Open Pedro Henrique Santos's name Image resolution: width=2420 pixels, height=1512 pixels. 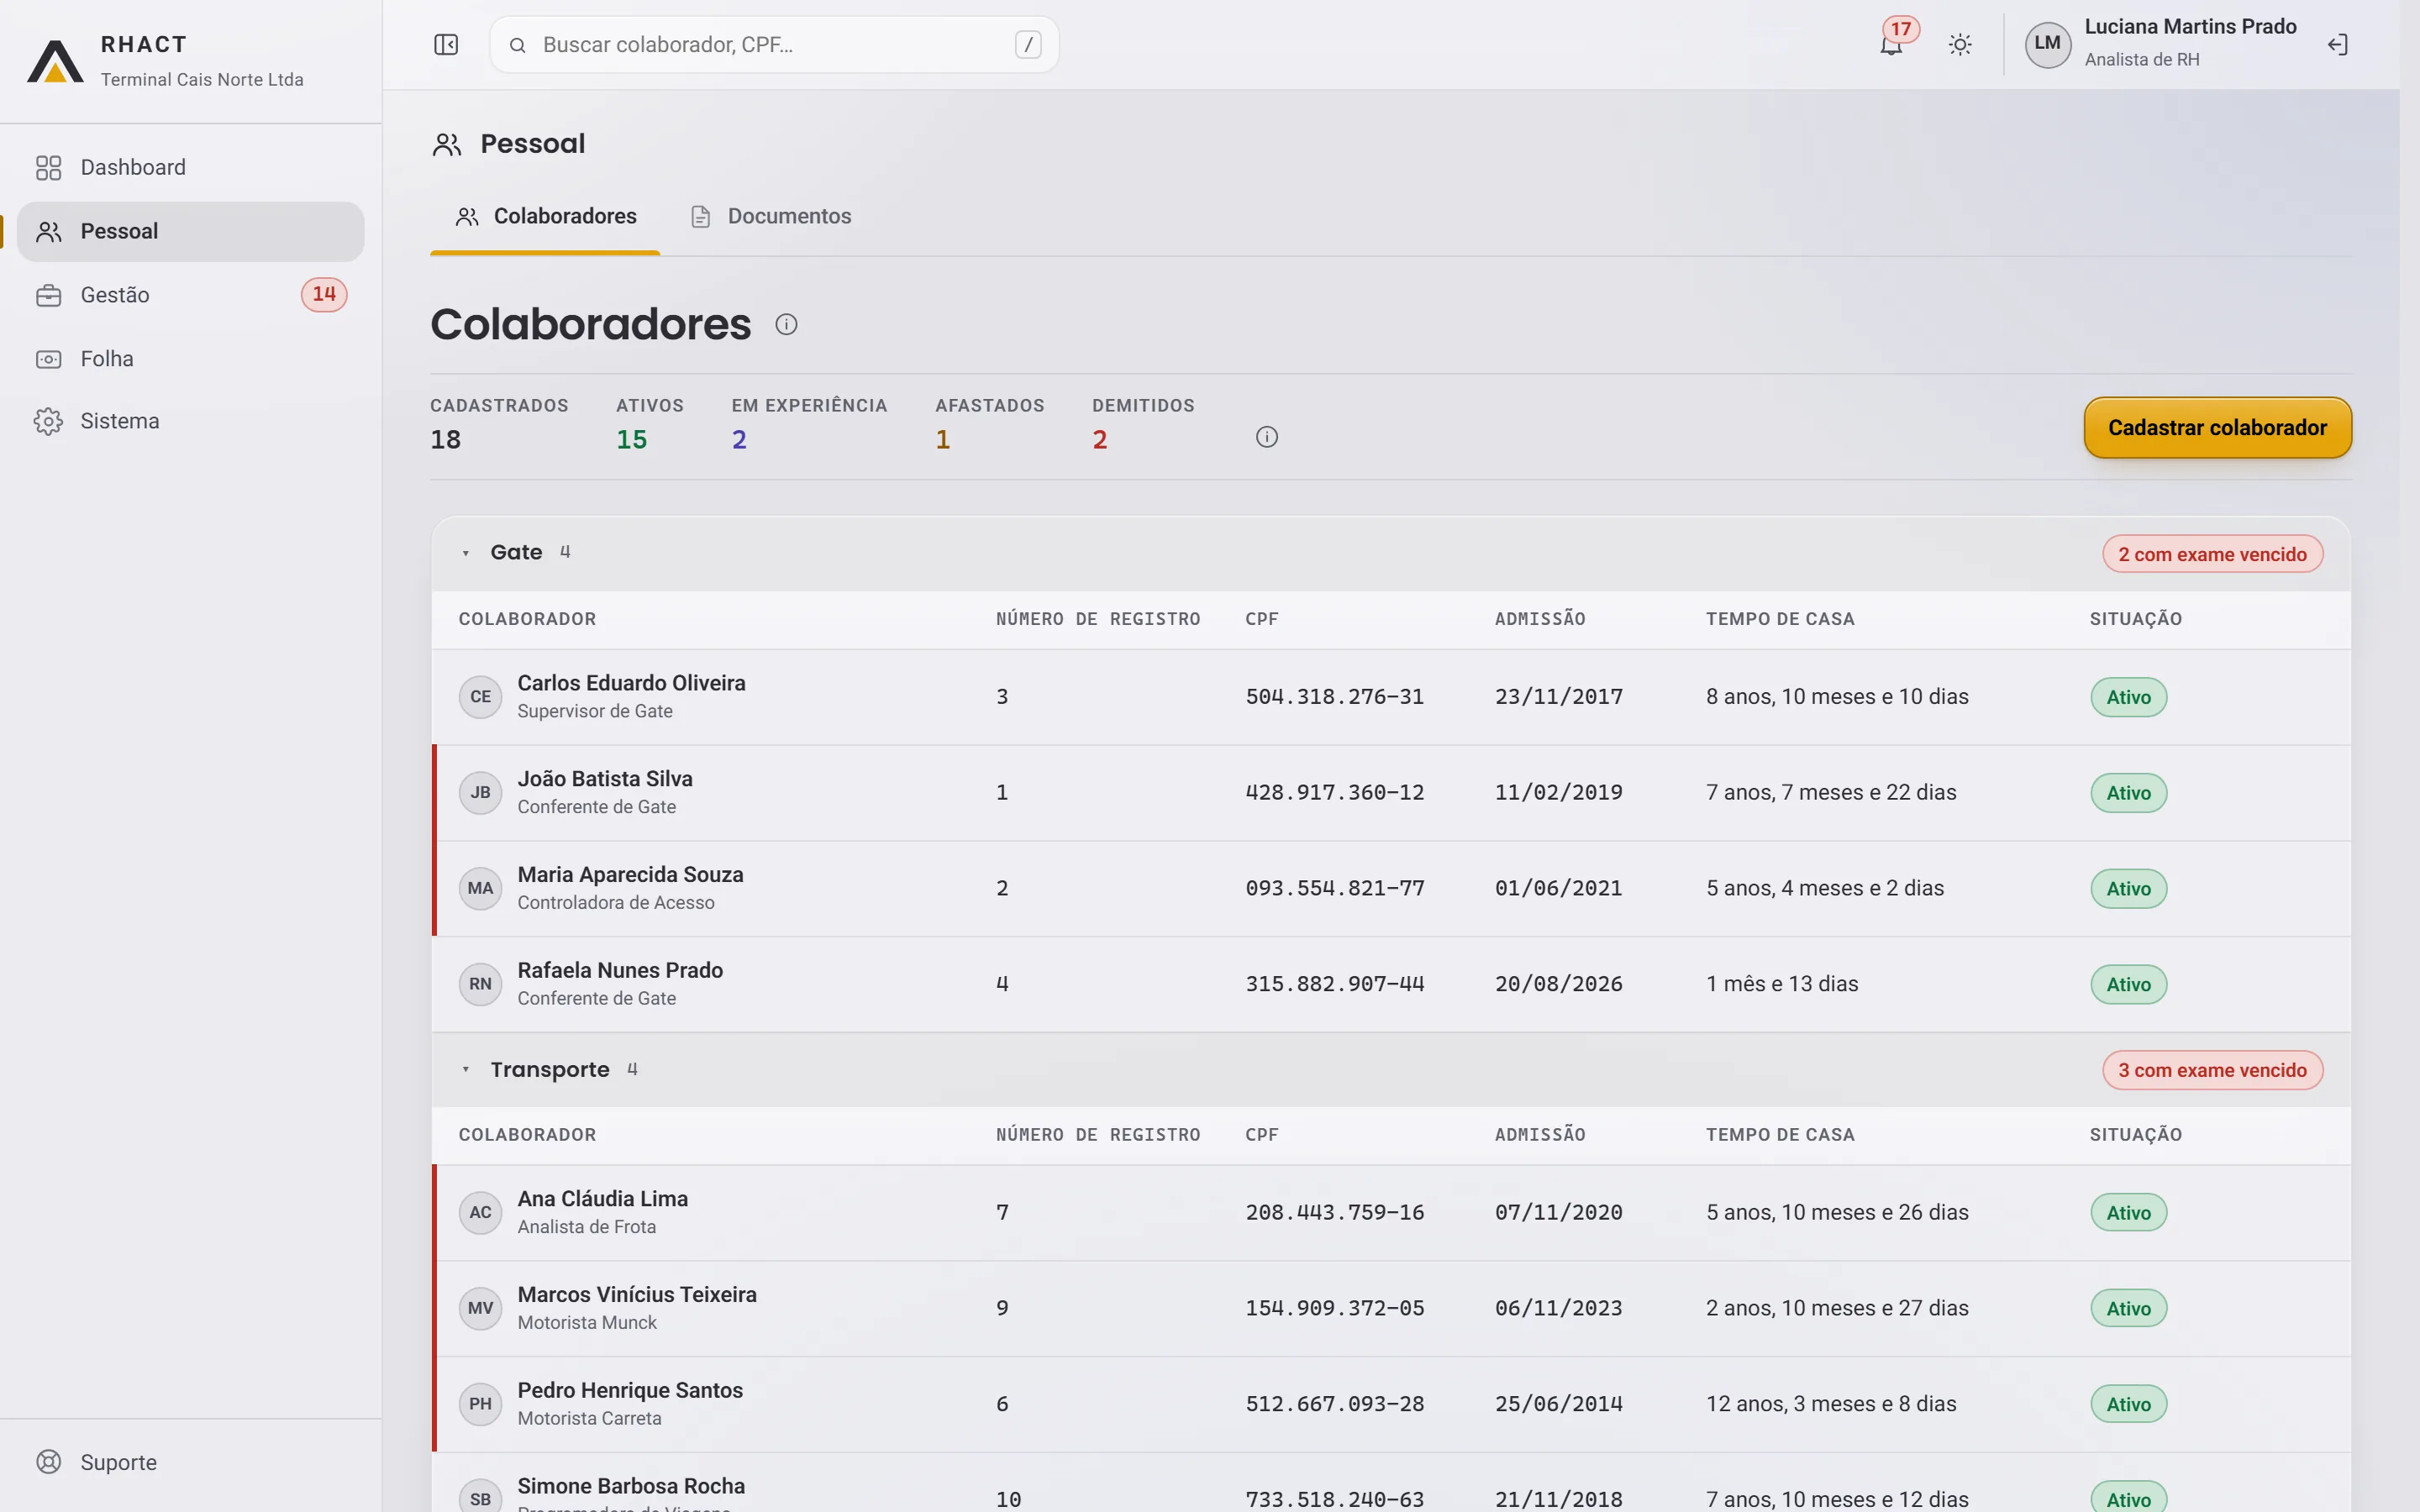[630, 1390]
